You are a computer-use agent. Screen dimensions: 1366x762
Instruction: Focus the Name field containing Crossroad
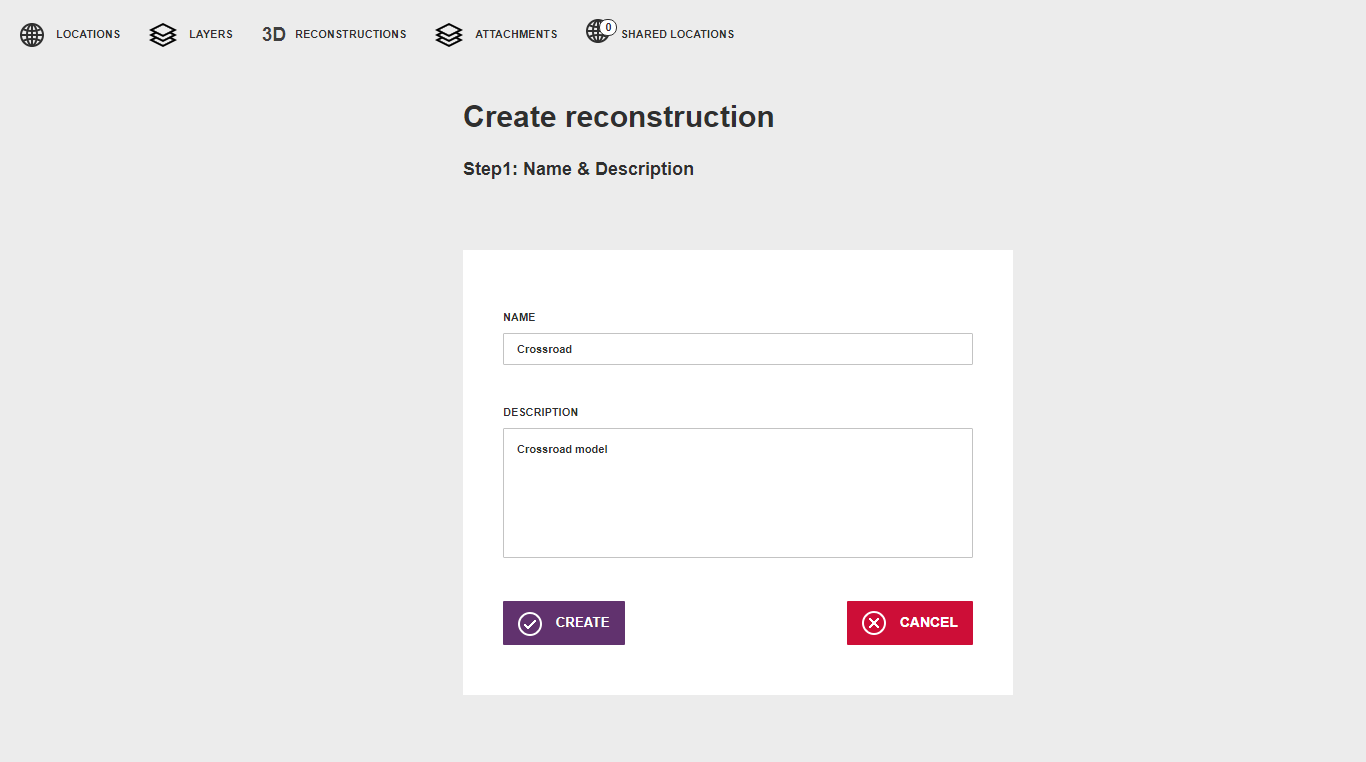coord(738,349)
